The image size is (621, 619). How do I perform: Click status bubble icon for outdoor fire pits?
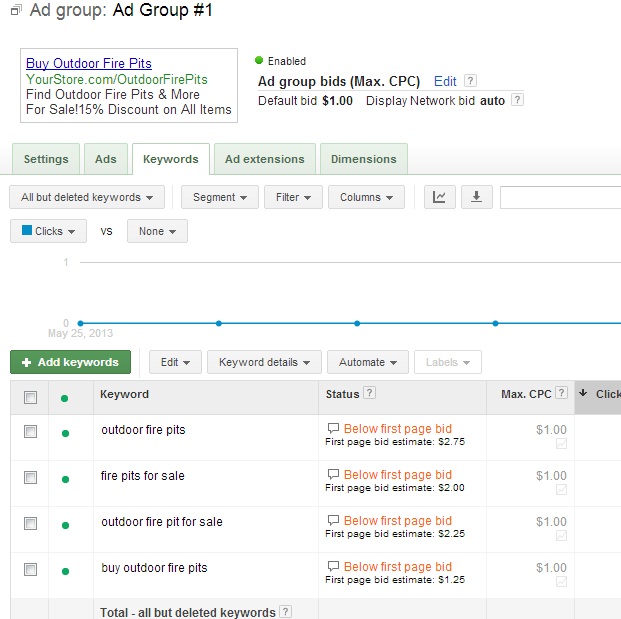[x=333, y=428]
